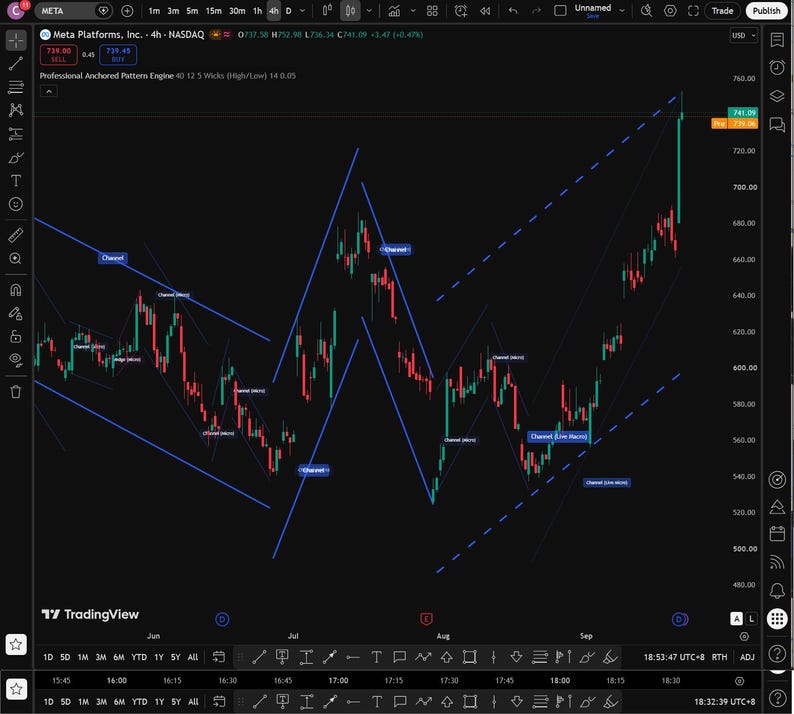Select the text tool in left sidebar
Screen dimensions: 794x714
tap(16, 181)
